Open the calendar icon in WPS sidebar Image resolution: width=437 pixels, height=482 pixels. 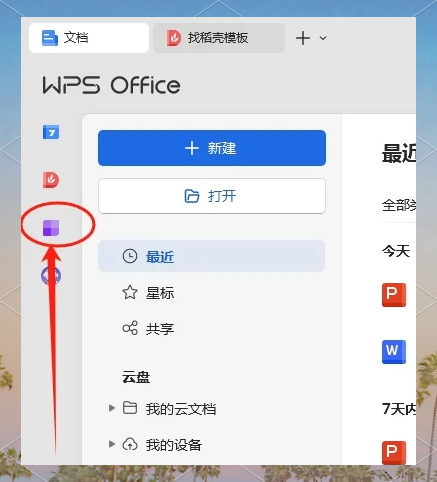51,132
